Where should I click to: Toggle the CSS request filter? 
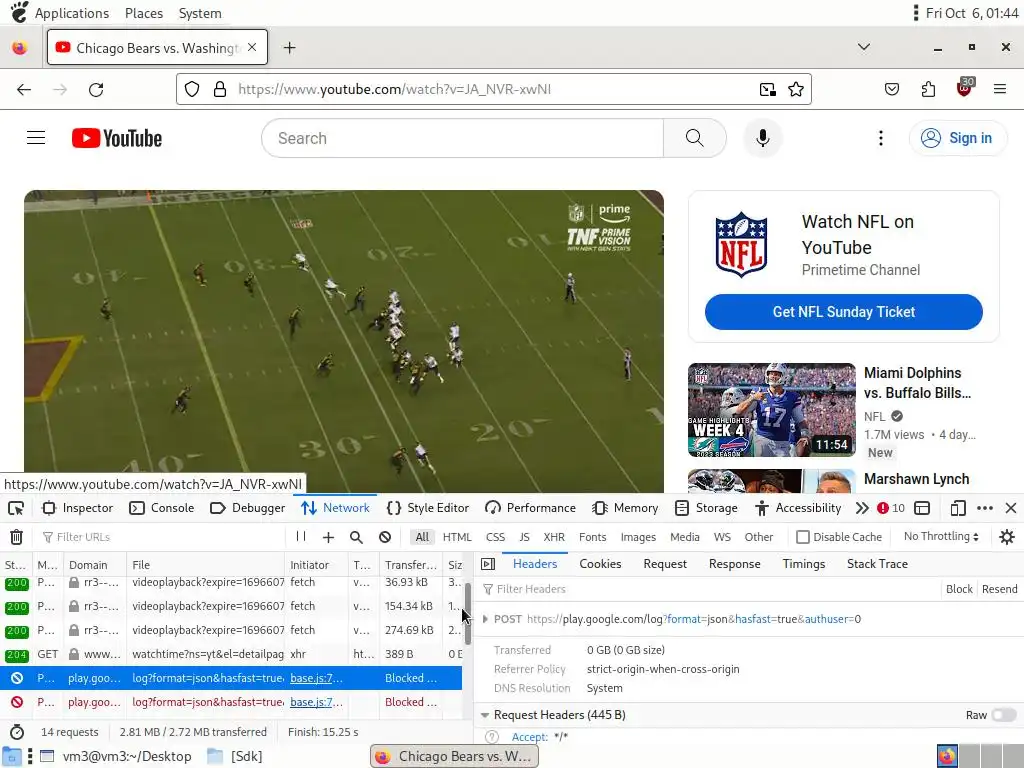coord(495,537)
